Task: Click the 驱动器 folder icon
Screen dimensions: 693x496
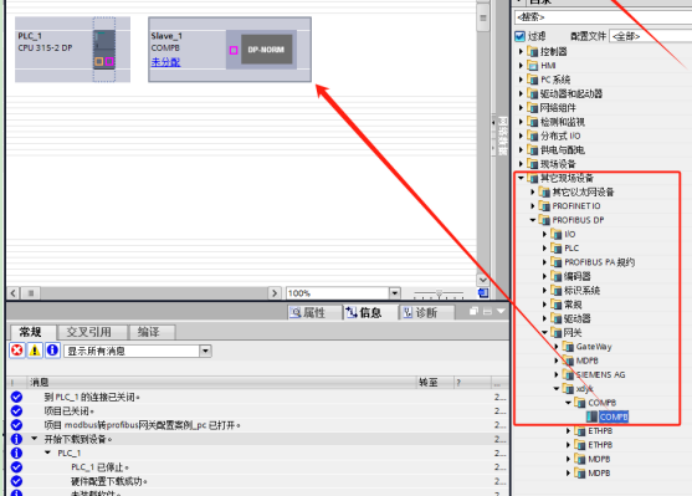Action: pyautogui.click(x=557, y=319)
